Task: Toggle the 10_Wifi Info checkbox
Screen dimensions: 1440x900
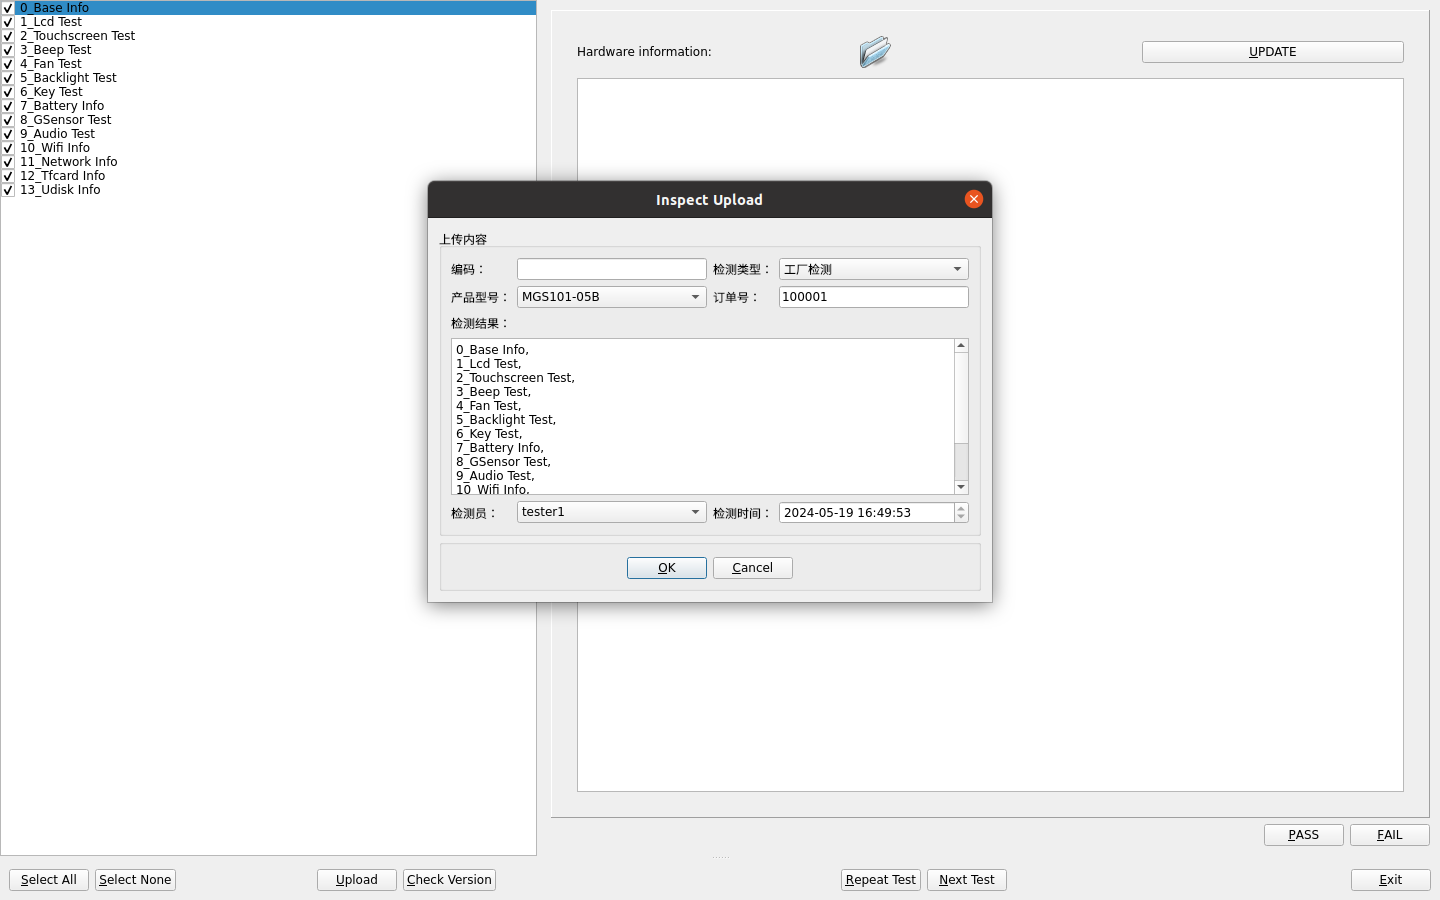Action: tap(8, 148)
